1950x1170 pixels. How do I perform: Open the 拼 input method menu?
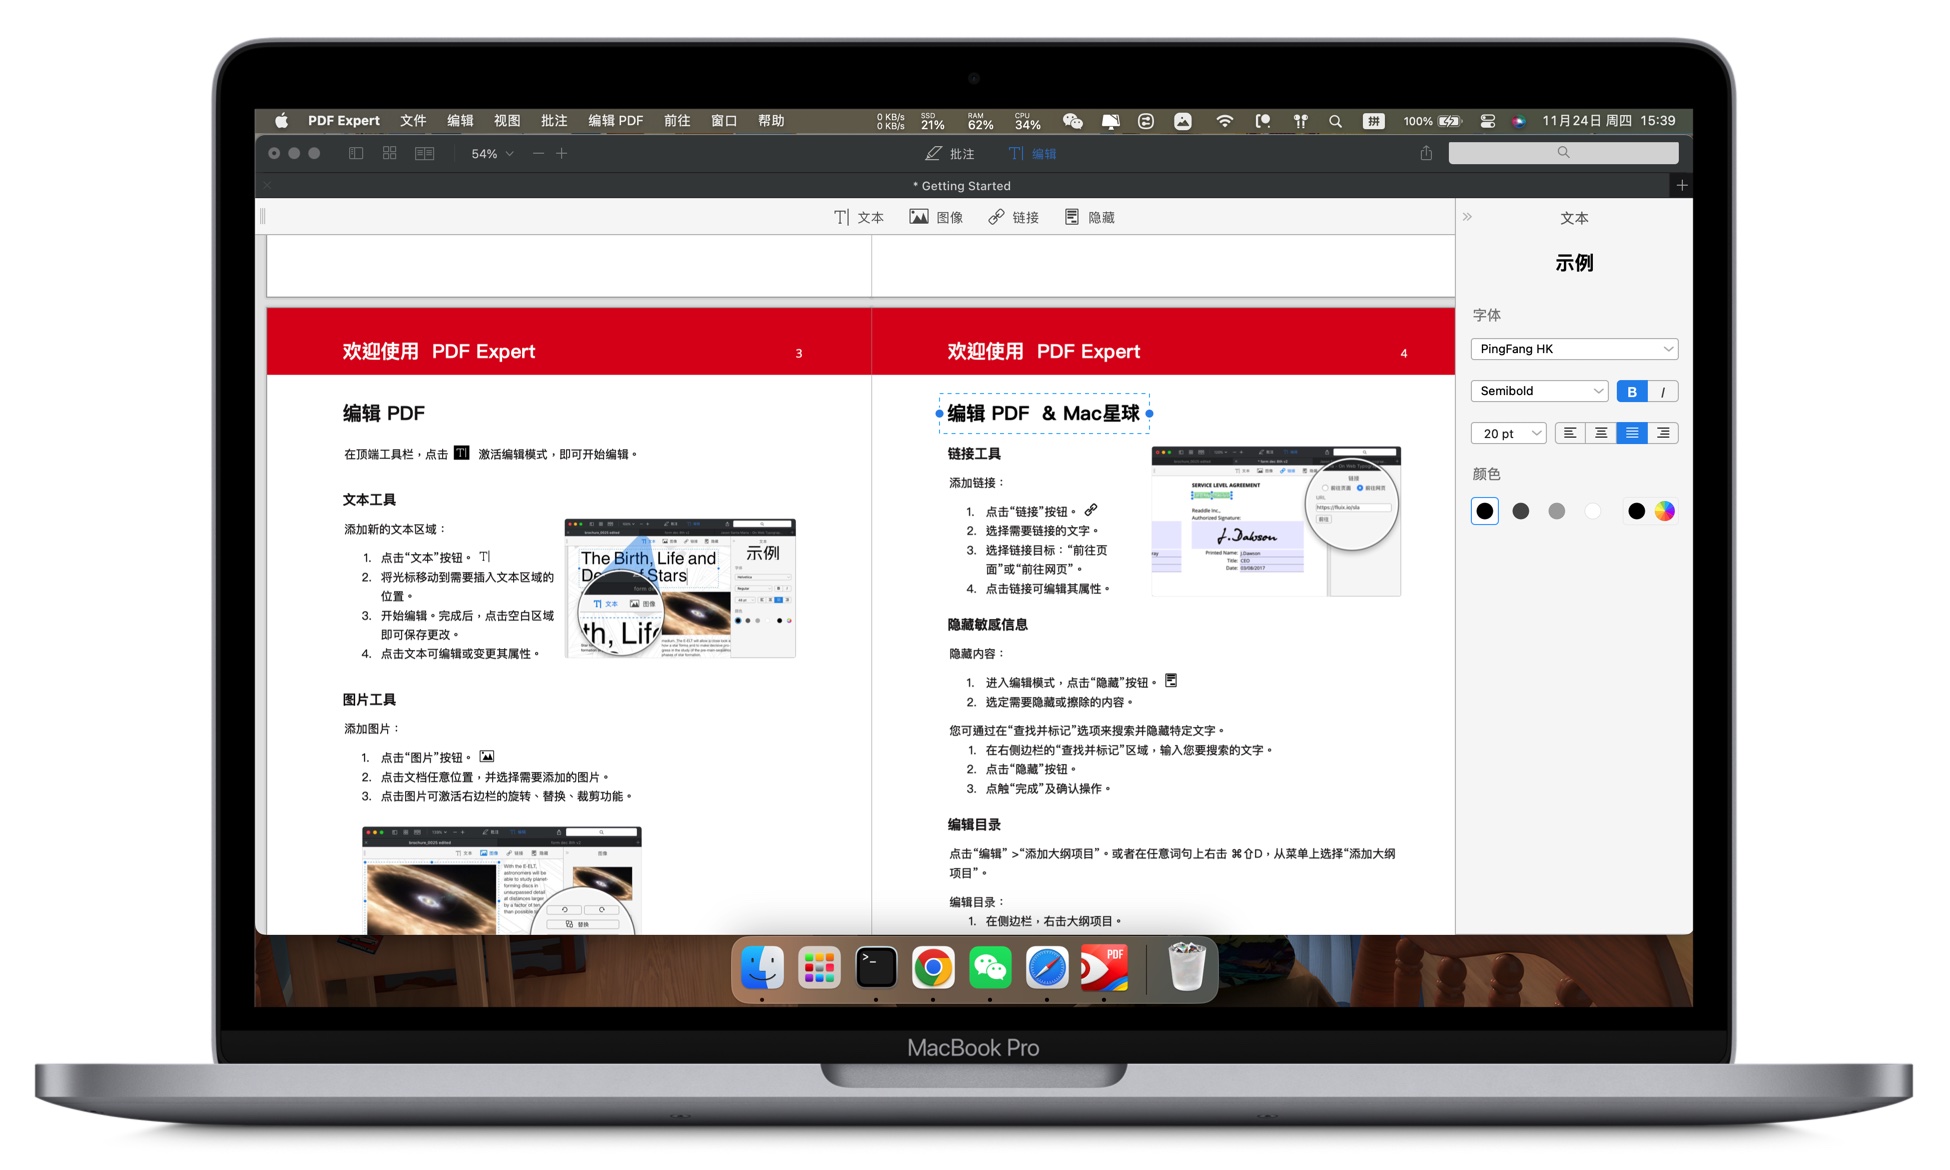(x=1374, y=121)
